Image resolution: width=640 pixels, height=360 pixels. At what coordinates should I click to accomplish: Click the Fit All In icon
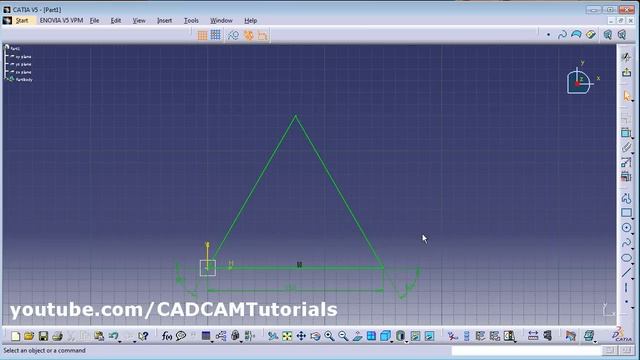point(287,336)
